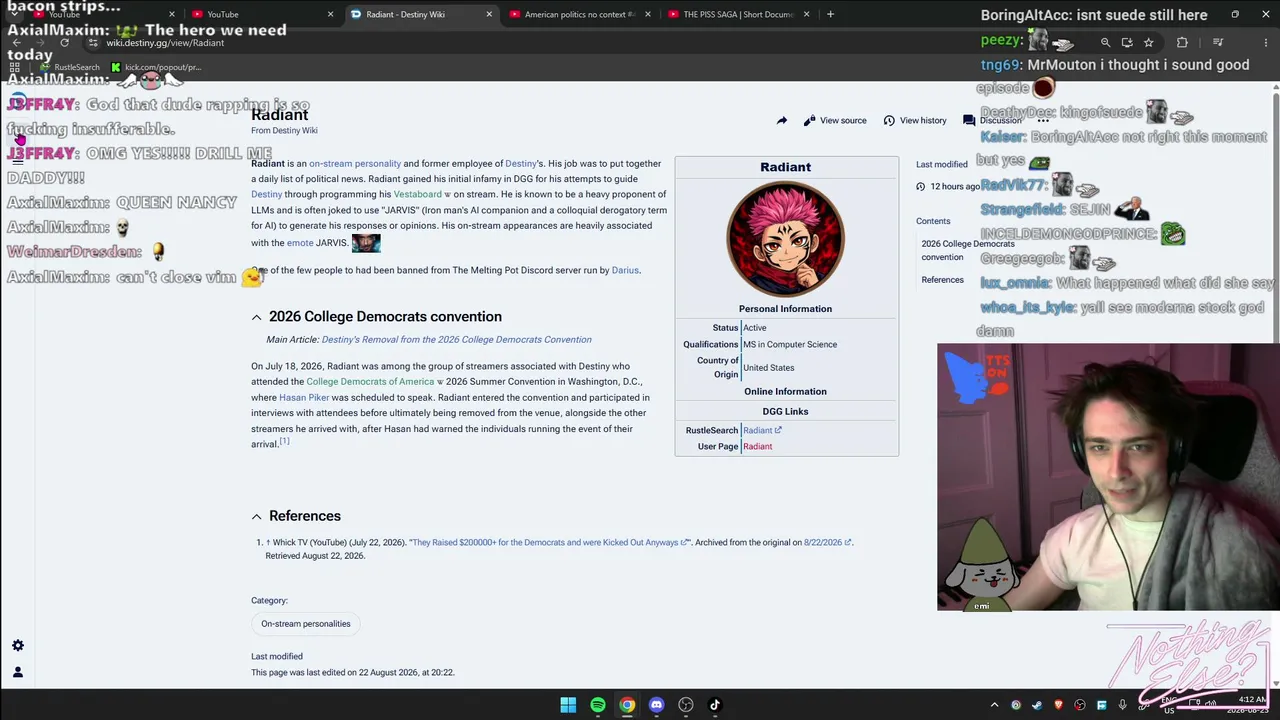Viewport: 1280px width, 720px height.
Task: Click the Destiny link in the first sentence
Action: pyautogui.click(x=520, y=164)
